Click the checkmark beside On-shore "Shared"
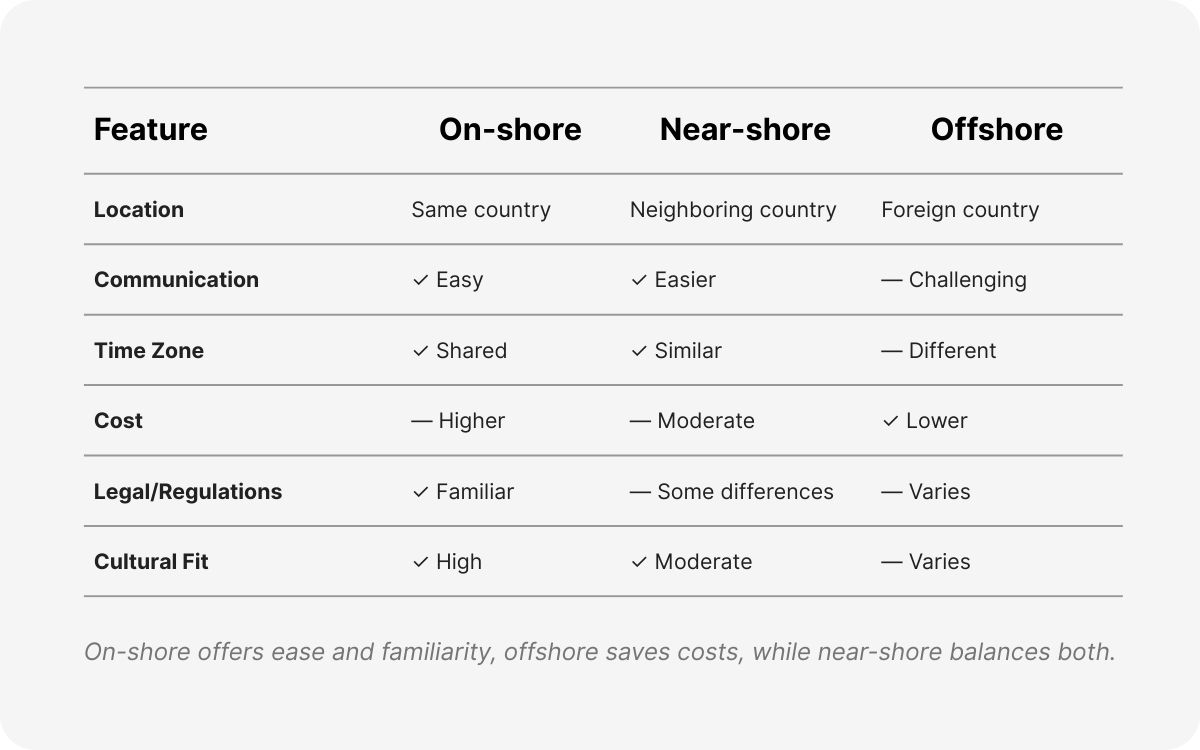This screenshot has width=1200, height=750. pos(420,351)
